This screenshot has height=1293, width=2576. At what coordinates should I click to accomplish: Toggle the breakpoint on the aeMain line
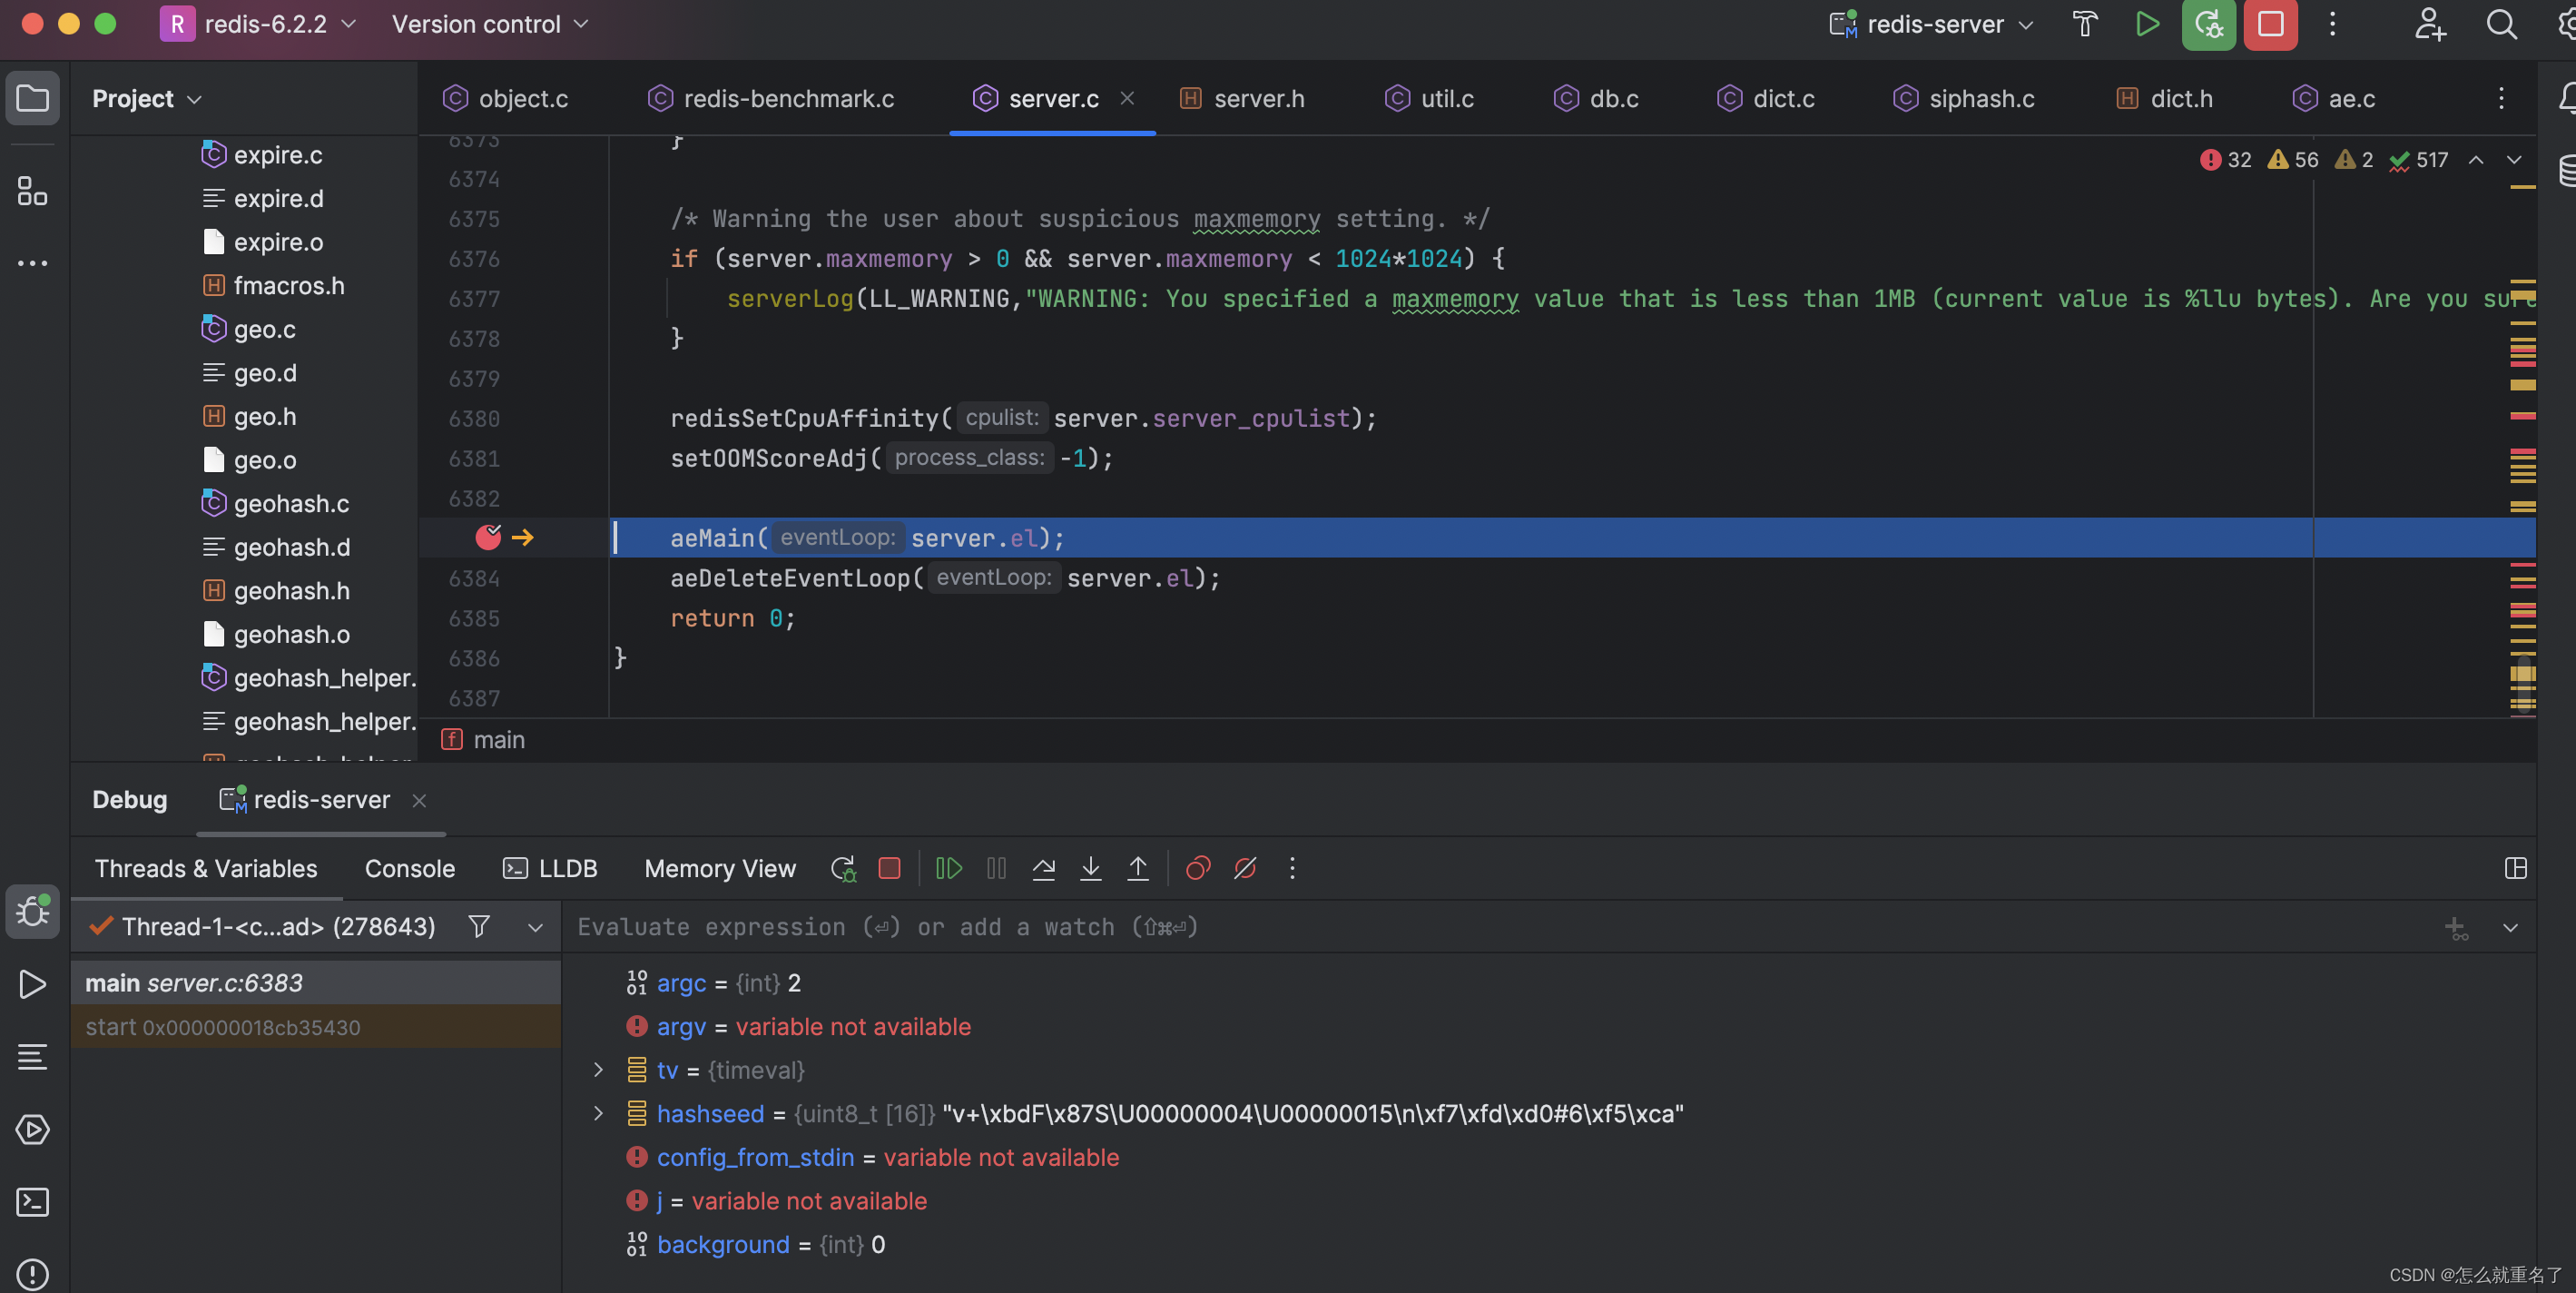(488, 537)
